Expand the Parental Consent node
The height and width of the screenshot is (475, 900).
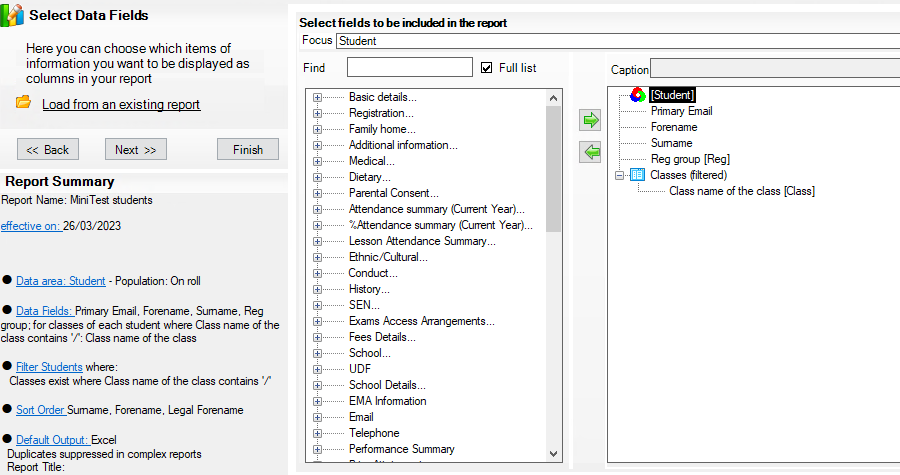[317, 194]
